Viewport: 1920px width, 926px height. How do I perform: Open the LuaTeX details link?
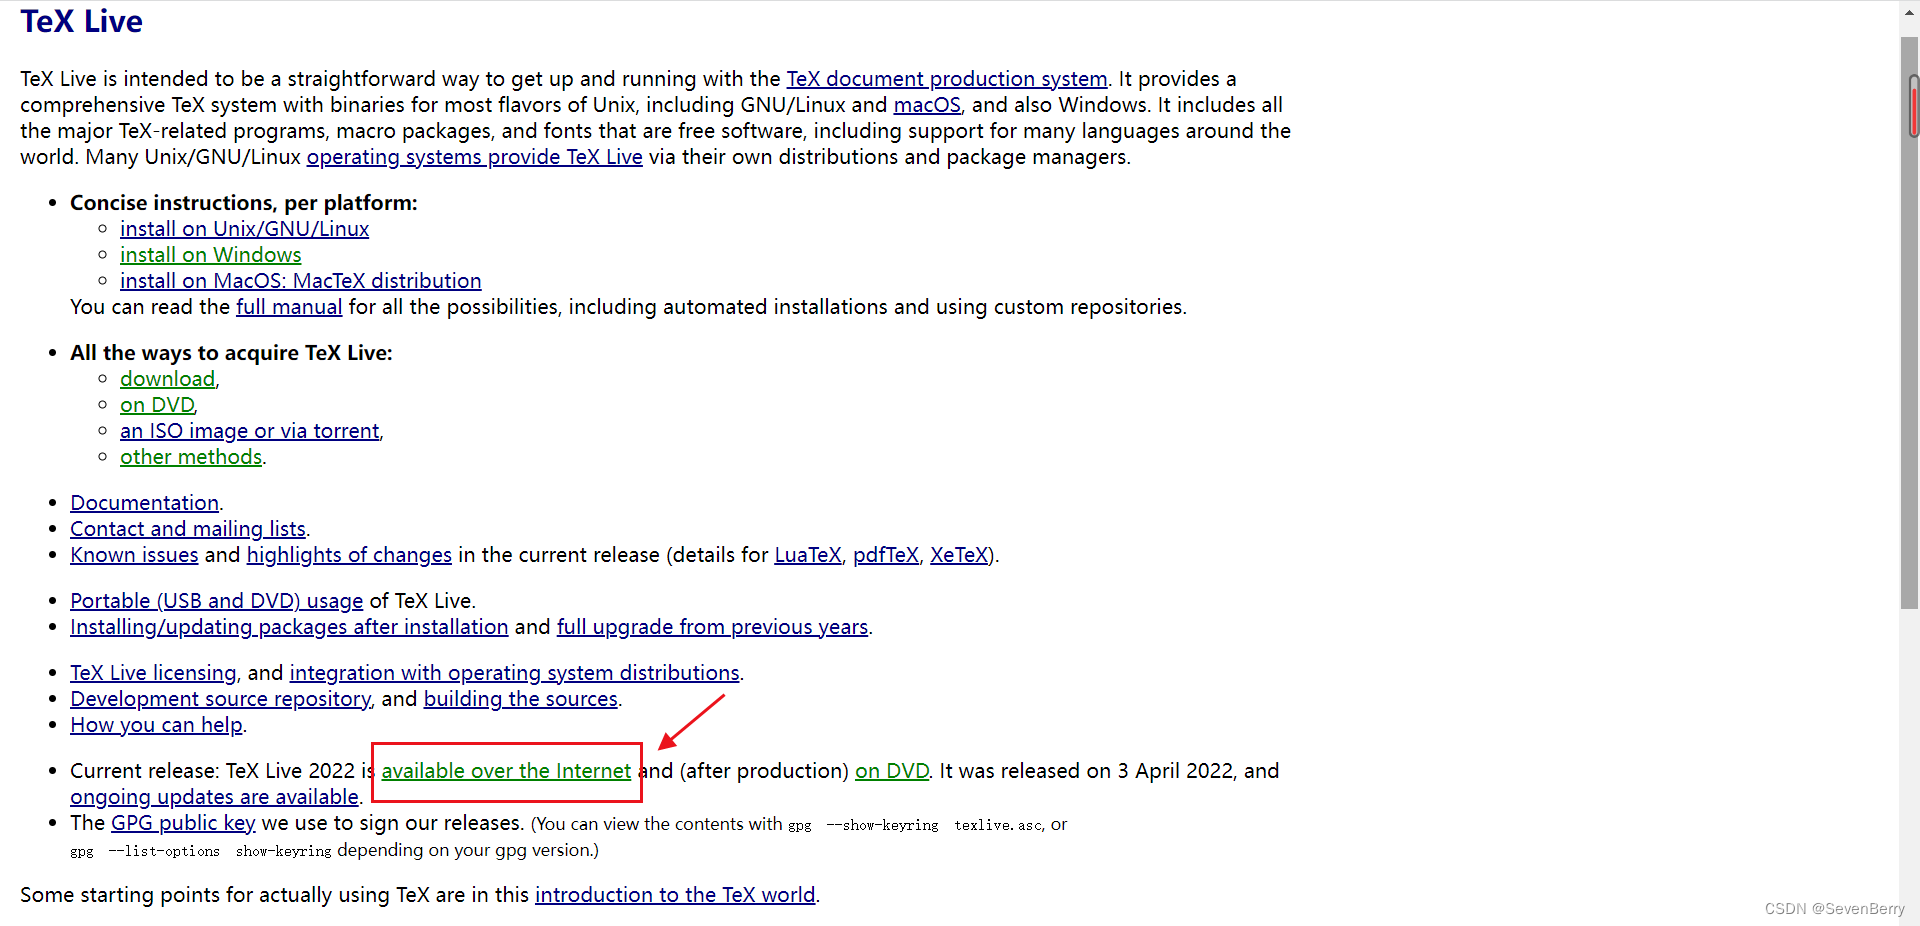point(808,555)
